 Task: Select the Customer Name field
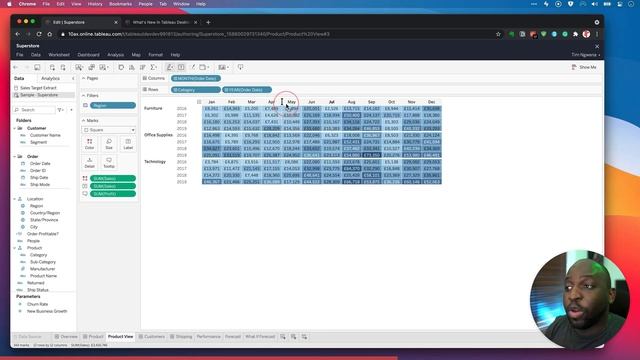(45, 135)
